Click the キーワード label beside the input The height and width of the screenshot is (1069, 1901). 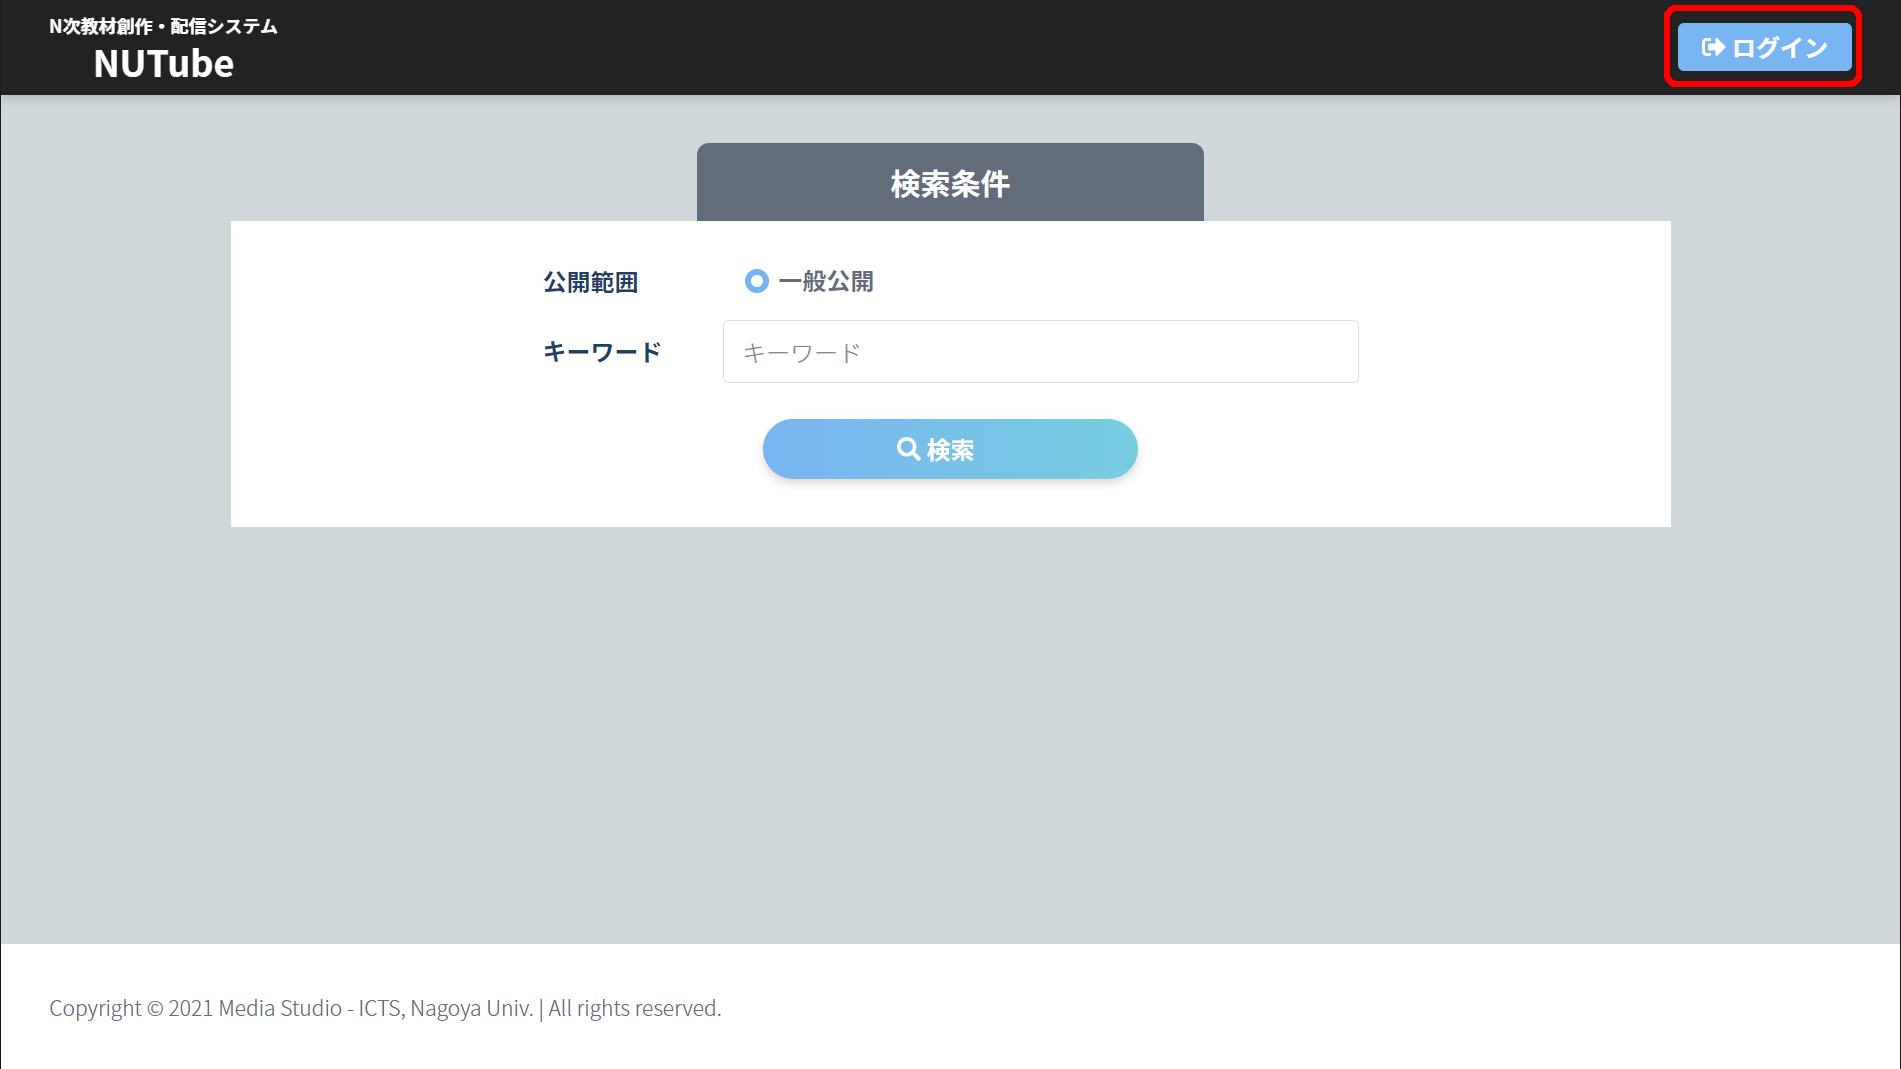[602, 352]
